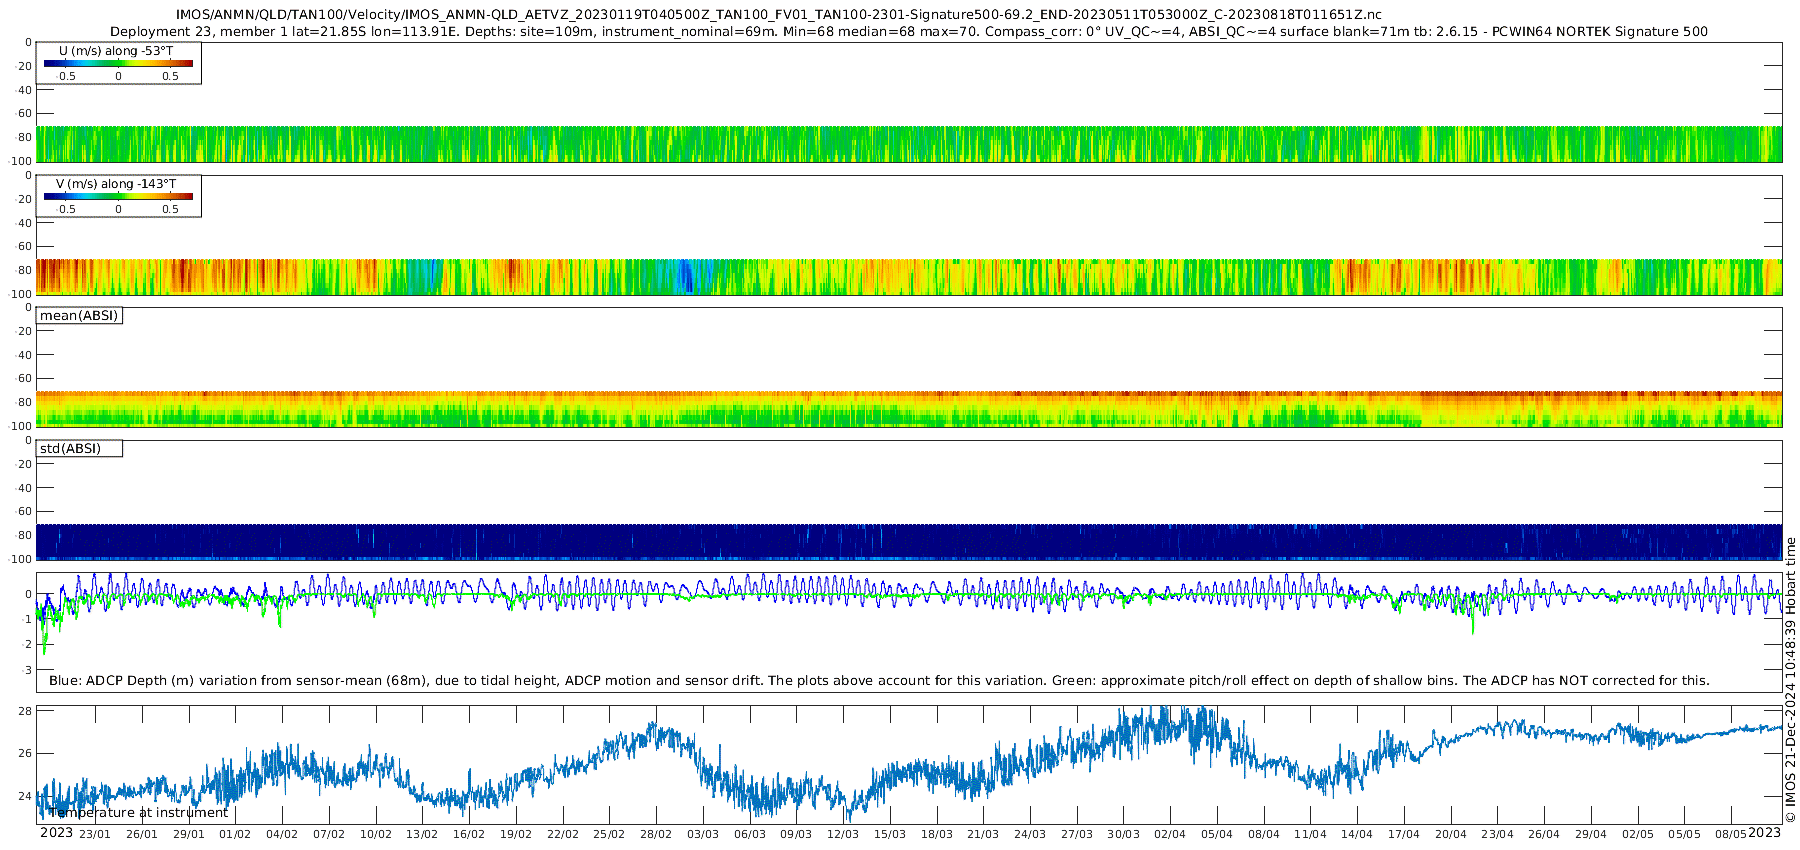Click the Deployment 23 metadata subtitle line
Viewport: 1800px width, 850px height.
click(x=908, y=32)
